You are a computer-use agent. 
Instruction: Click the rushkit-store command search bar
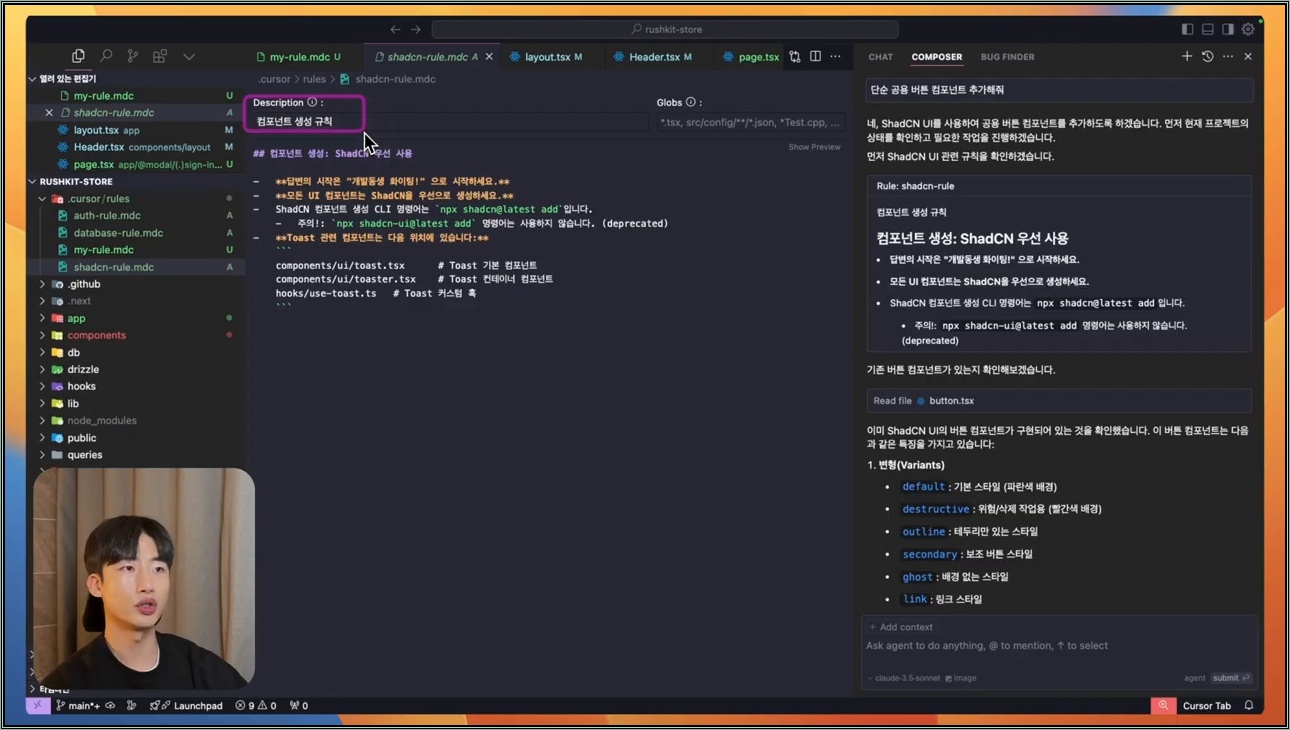(665, 29)
